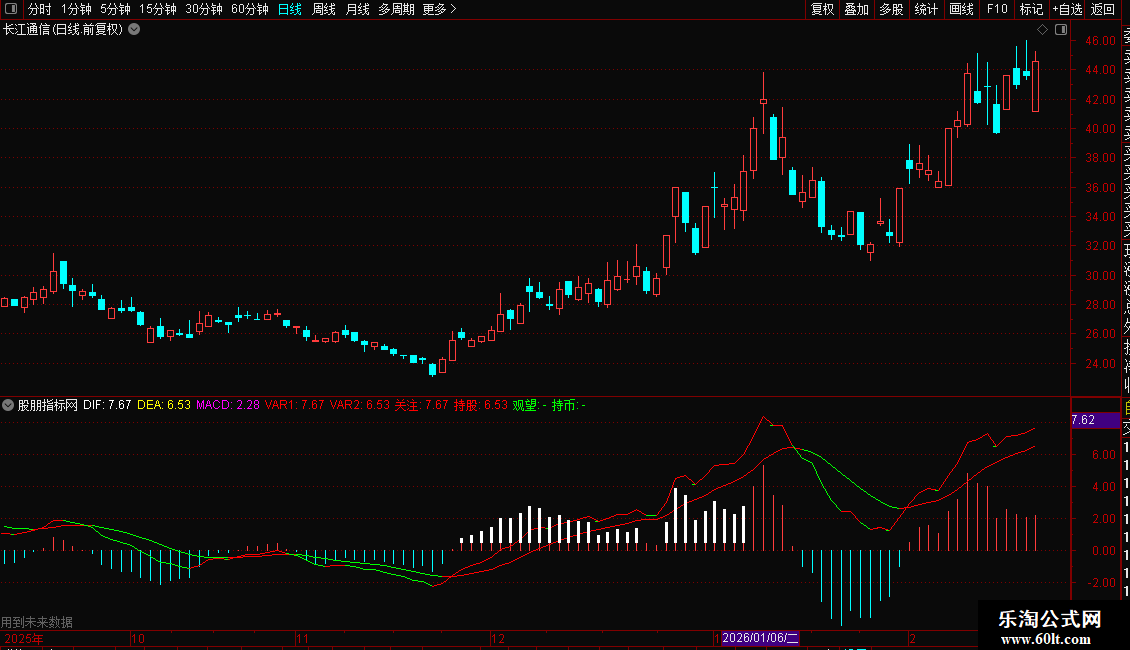Switch to 月线 monthly tab
The width and height of the screenshot is (1130, 650).
(x=357, y=9)
